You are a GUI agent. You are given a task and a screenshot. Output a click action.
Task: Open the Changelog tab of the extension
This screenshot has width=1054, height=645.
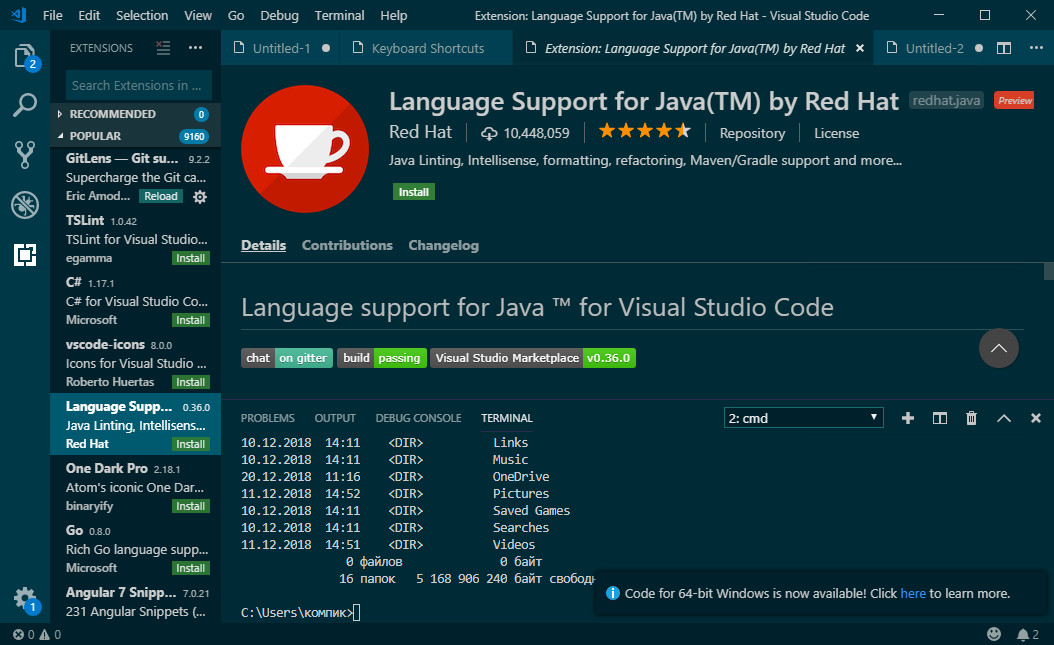click(x=444, y=245)
